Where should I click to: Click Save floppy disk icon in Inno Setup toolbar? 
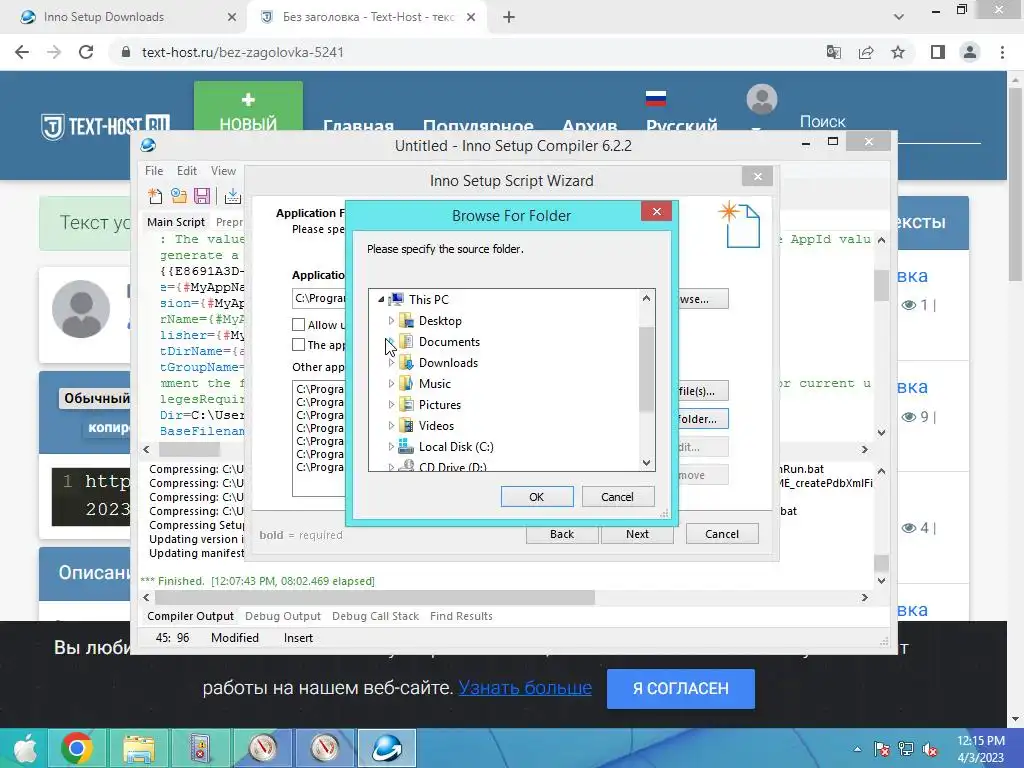[x=202, y=196]
